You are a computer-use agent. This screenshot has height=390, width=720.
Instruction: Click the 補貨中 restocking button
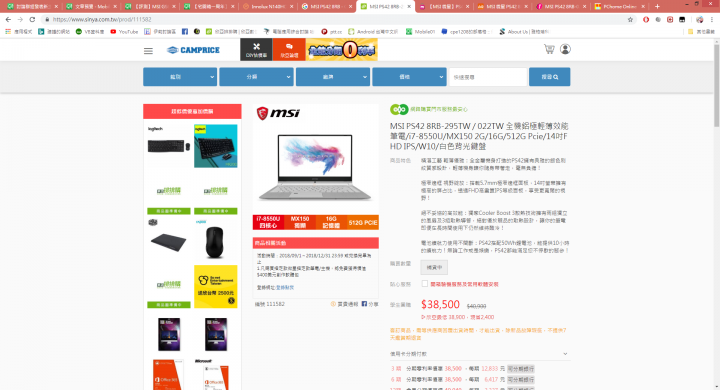[434, 267]
